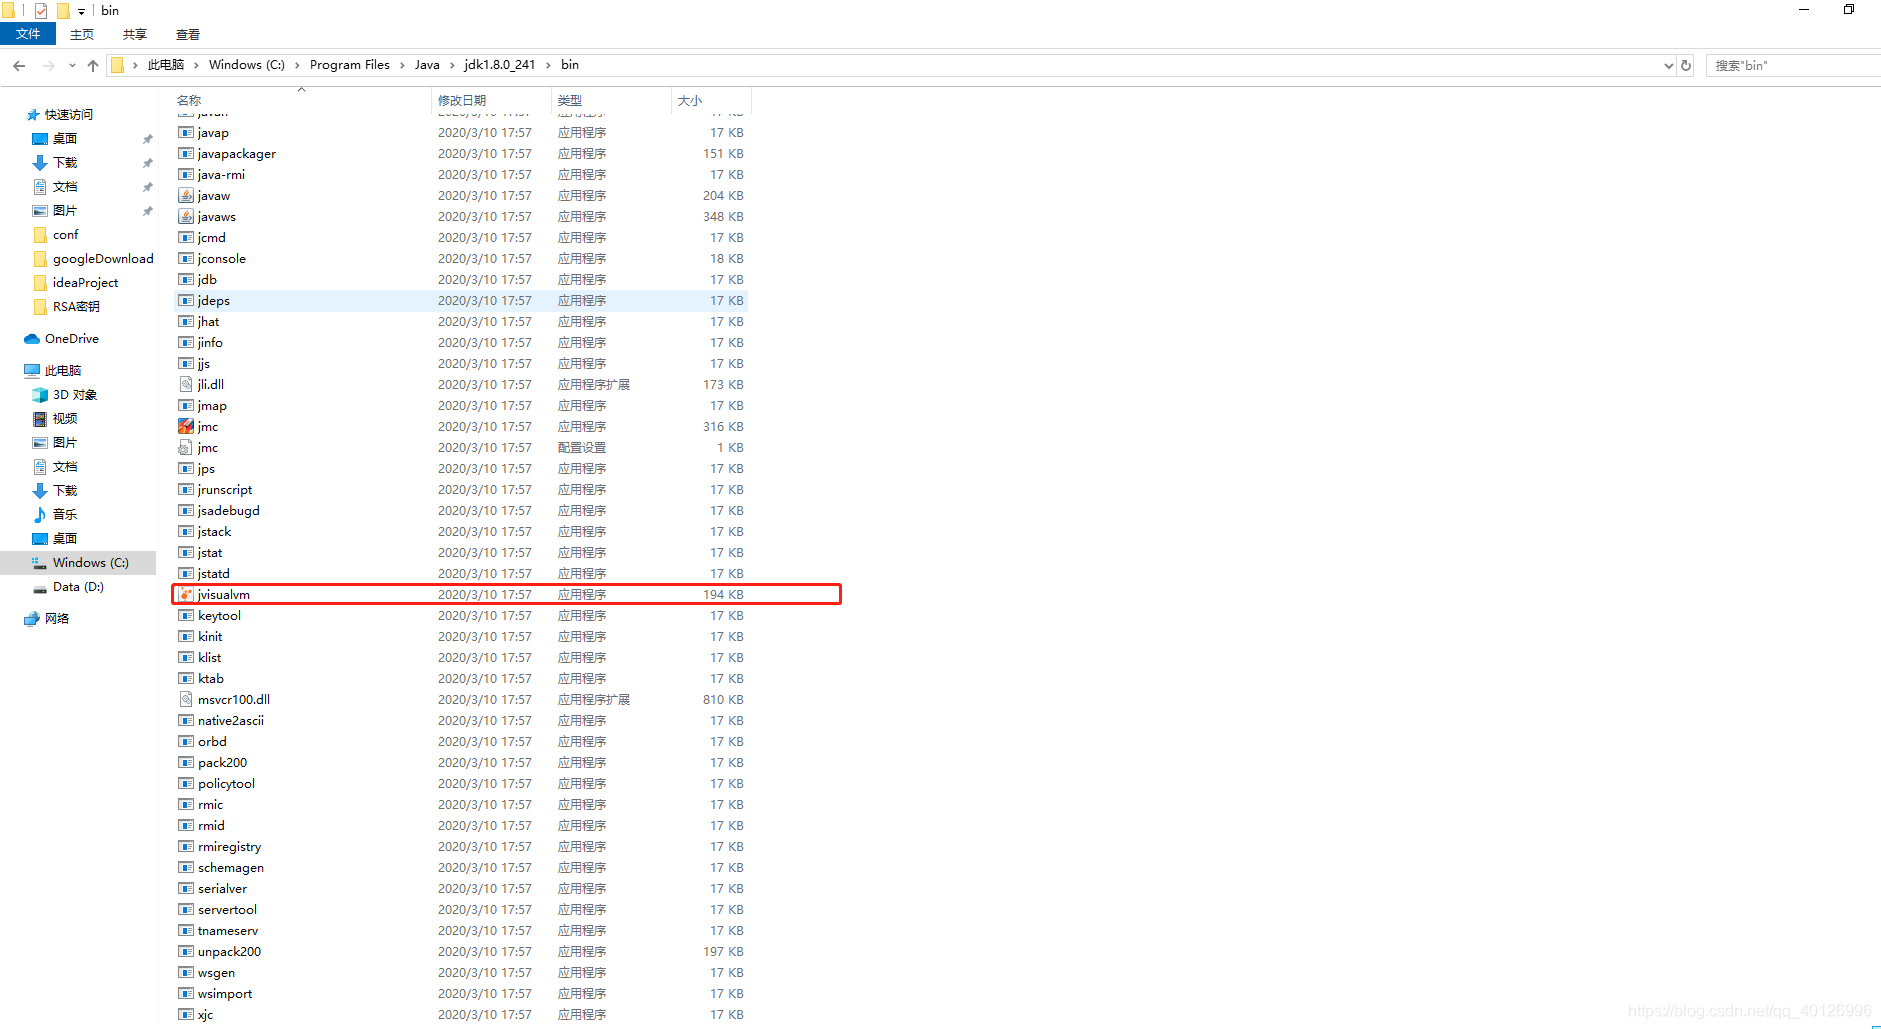The height and width of the screenshot is (1029, 1881).
Task: Open OneDrive in the sidebar
Action: (x=61, y=339)
